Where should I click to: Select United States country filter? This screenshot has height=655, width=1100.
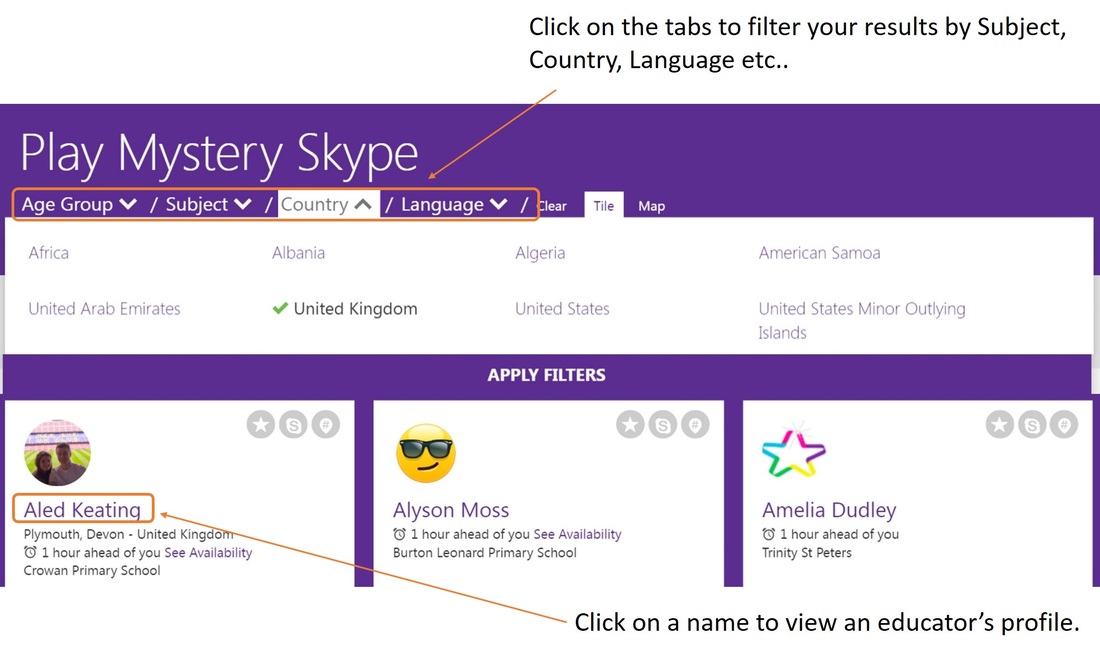(x=562, y=309)
